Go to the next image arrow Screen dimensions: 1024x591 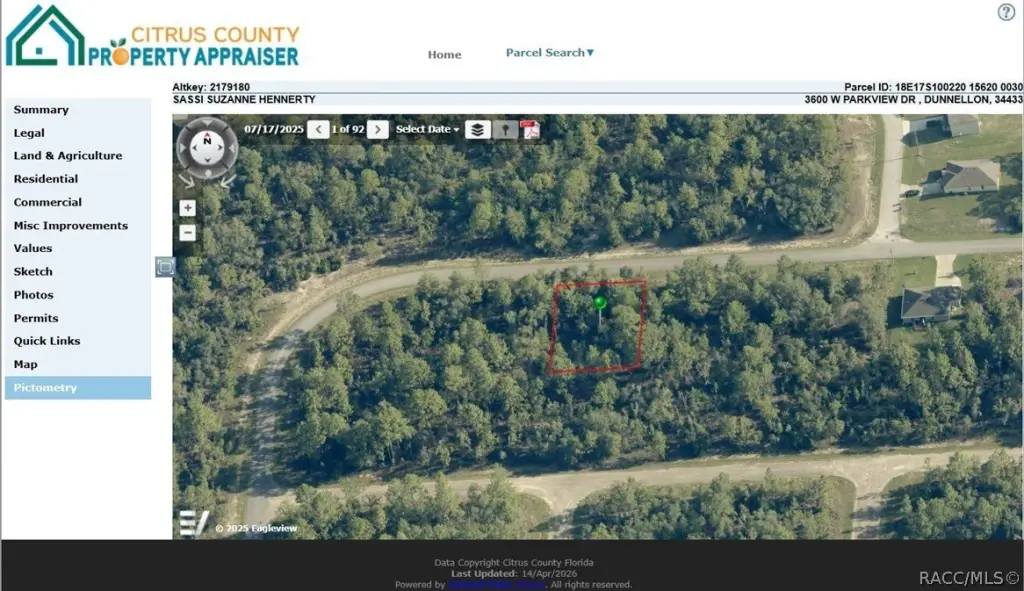[377, 129]
